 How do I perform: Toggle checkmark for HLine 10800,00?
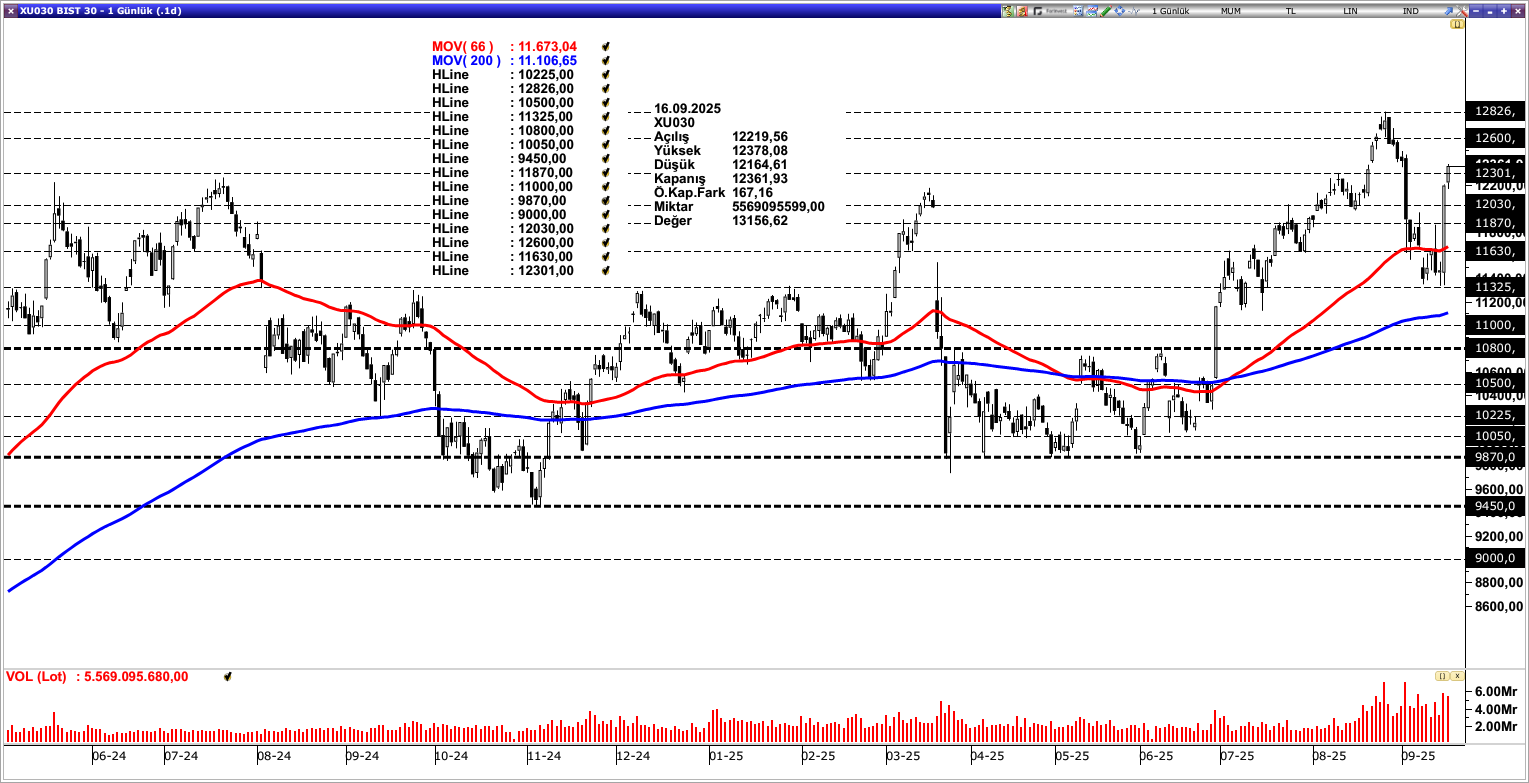click(x=605, y=131)
